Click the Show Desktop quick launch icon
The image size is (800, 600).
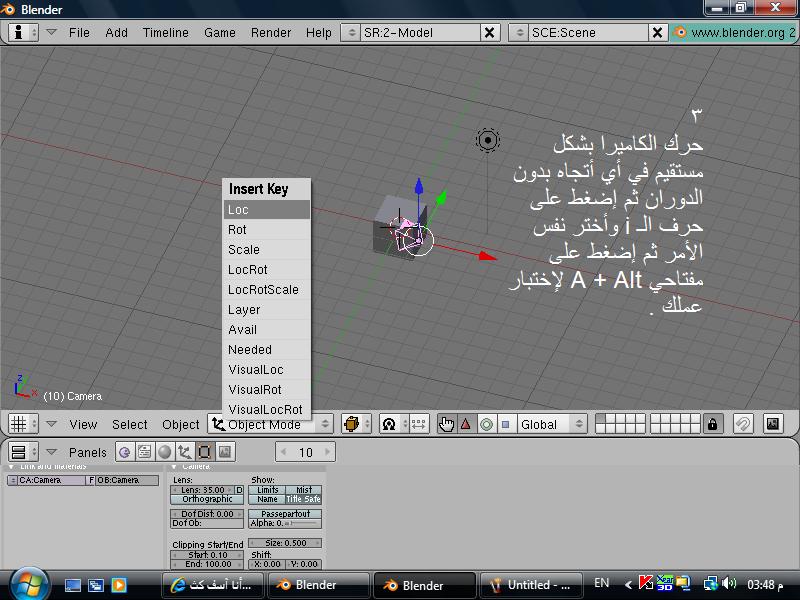[72, 585]
